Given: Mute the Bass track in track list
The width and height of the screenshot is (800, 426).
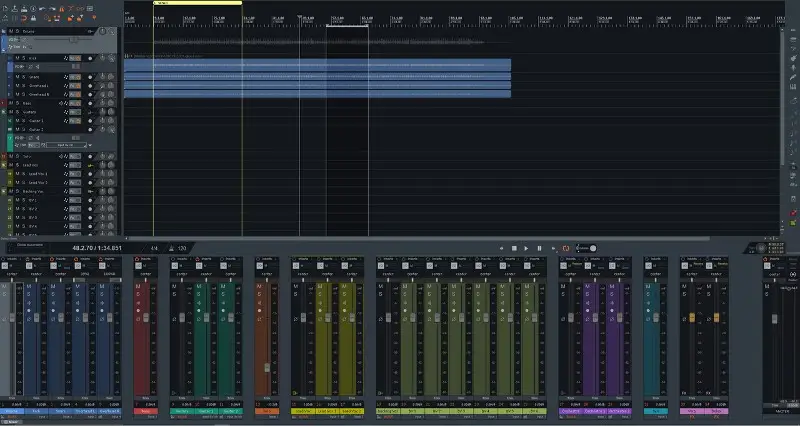Looking at the screenshot, I should [x=11, y=103].
